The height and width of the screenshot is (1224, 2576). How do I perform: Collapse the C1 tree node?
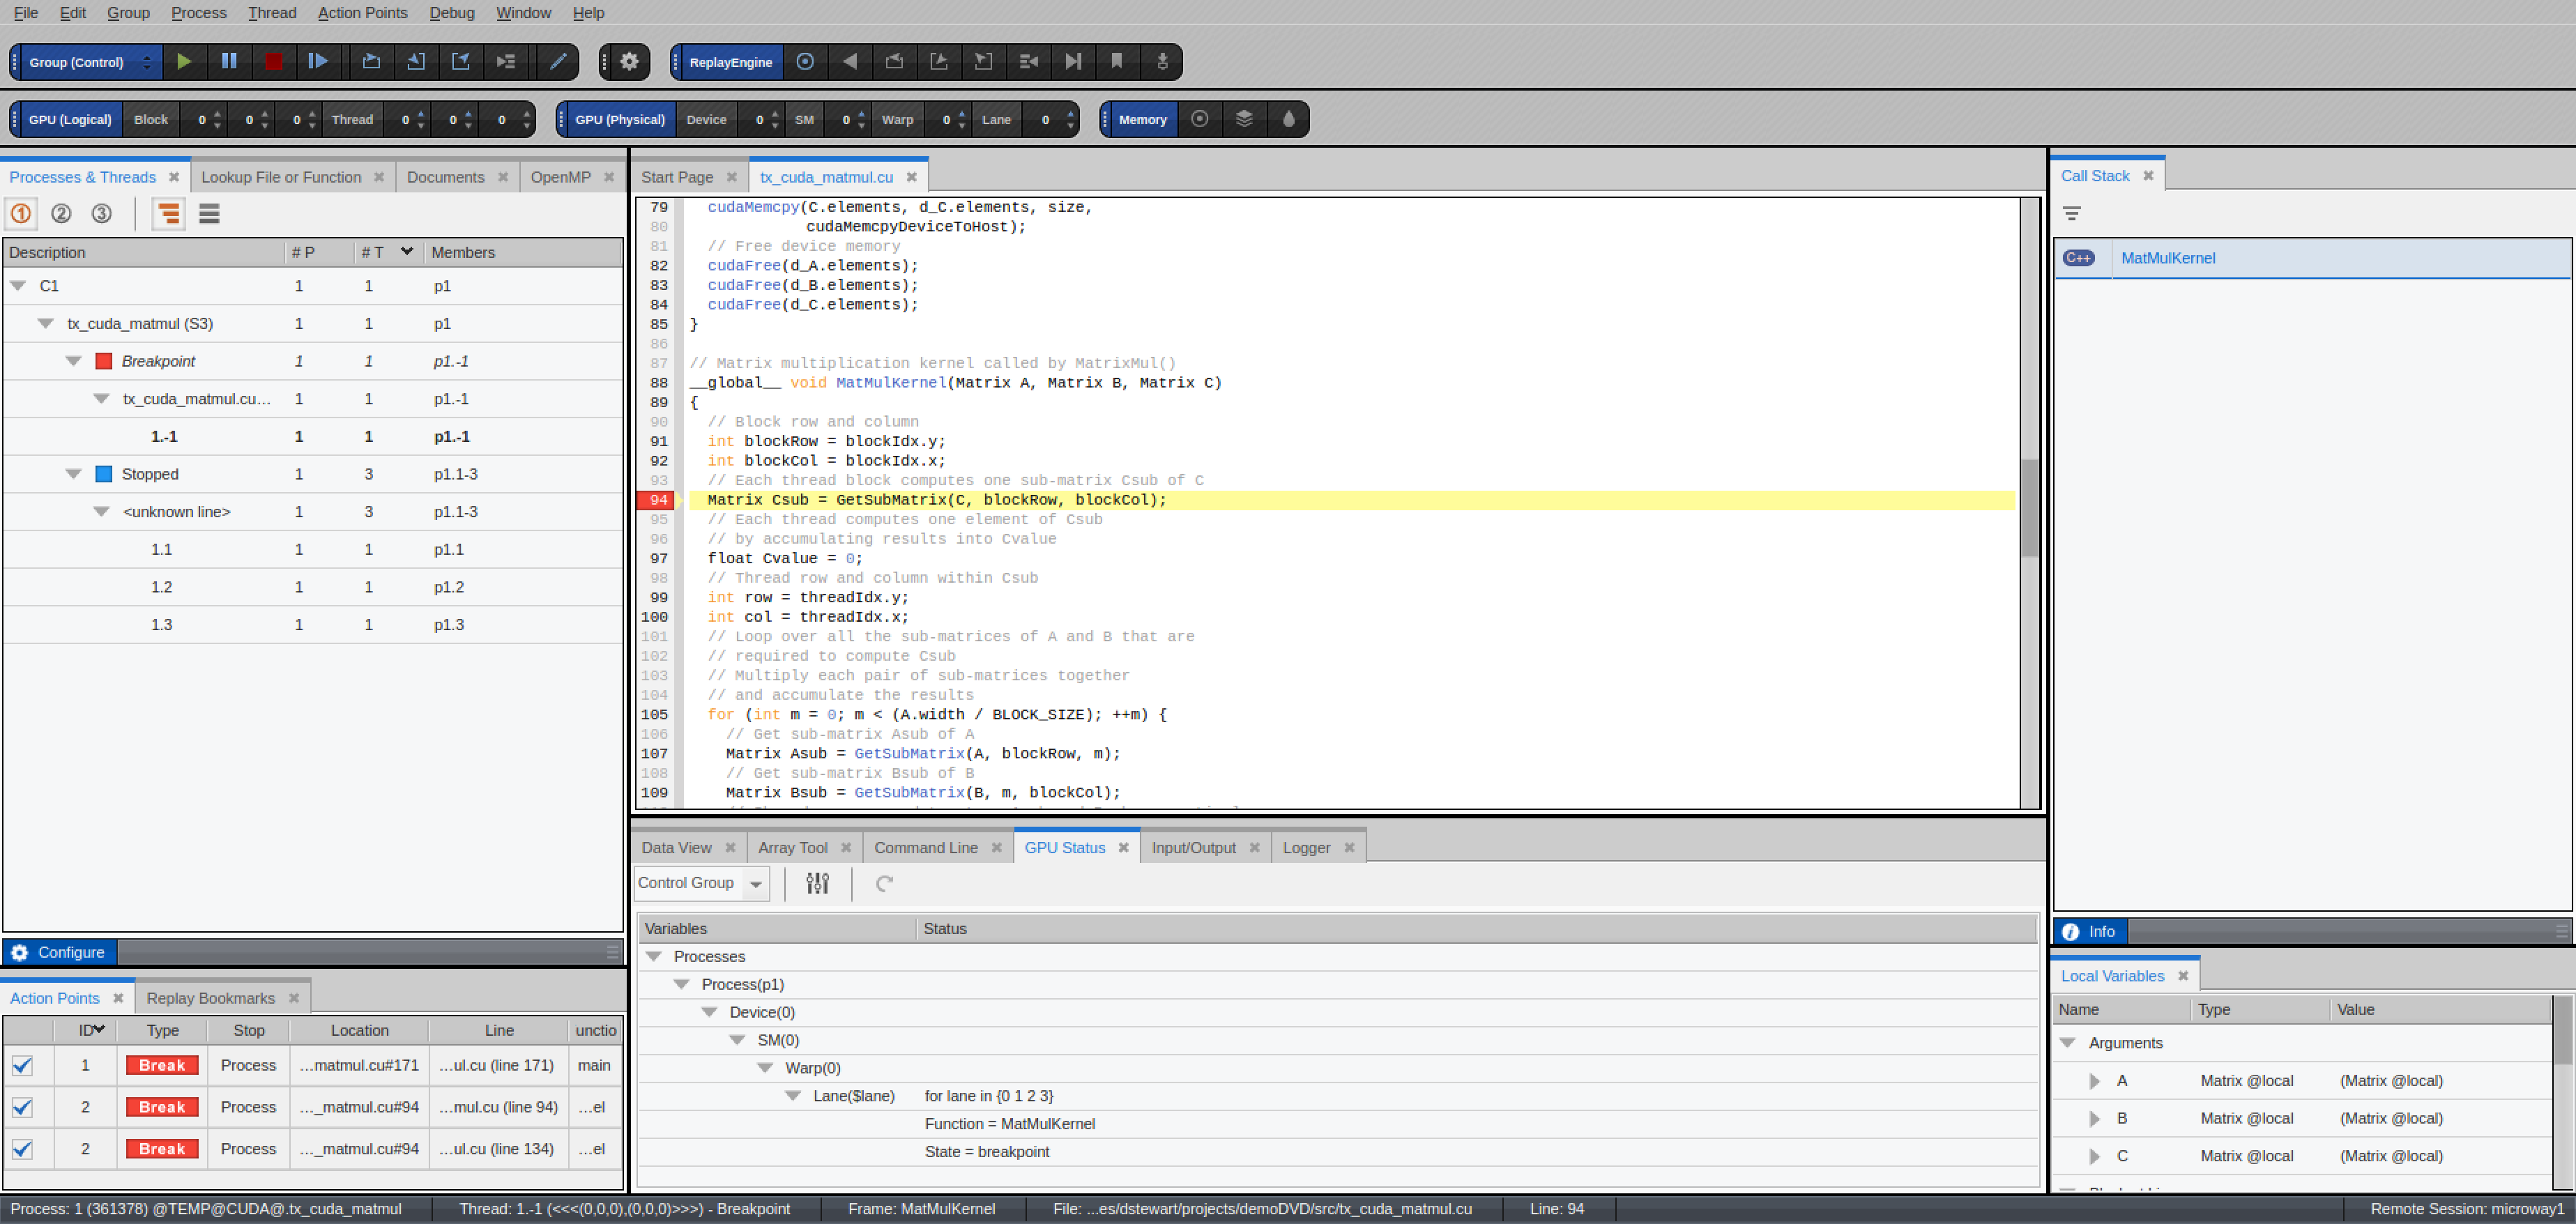[18, 286]
